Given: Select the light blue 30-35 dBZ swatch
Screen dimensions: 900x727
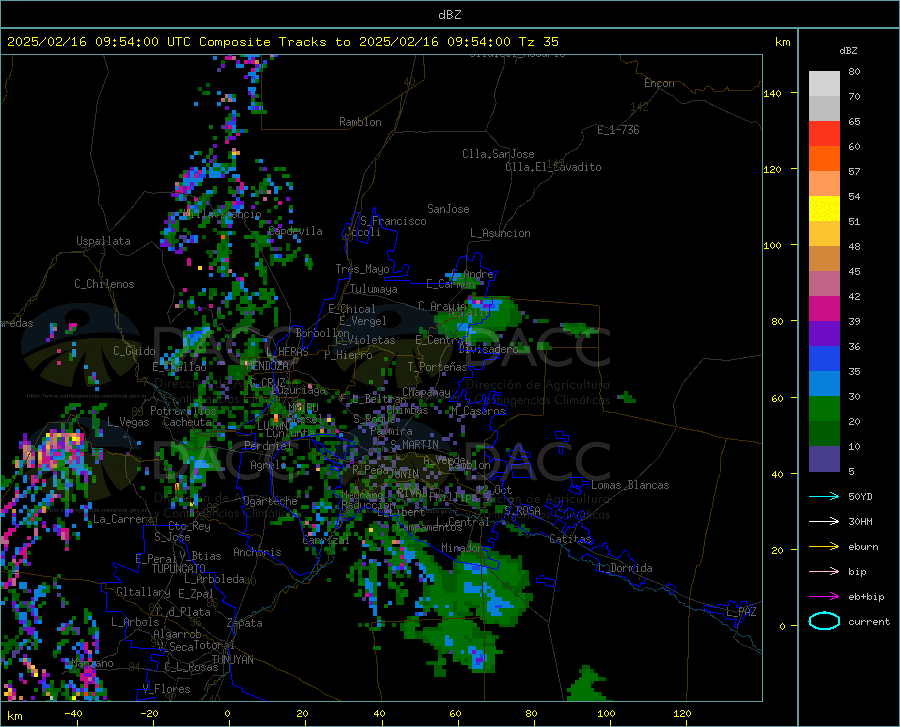Looking at the screenshot, I should click(x=824, y=384).
